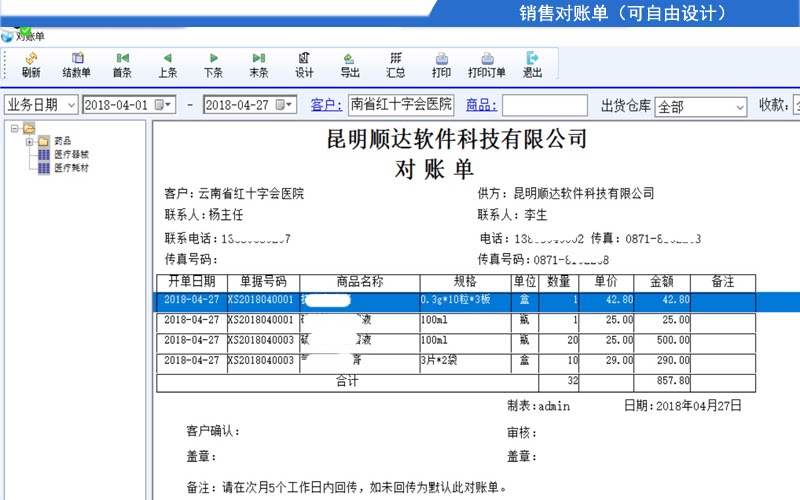Click the report title 对 账 单
The width and height of the screenshot is (800, 500).
click(434, 170)
